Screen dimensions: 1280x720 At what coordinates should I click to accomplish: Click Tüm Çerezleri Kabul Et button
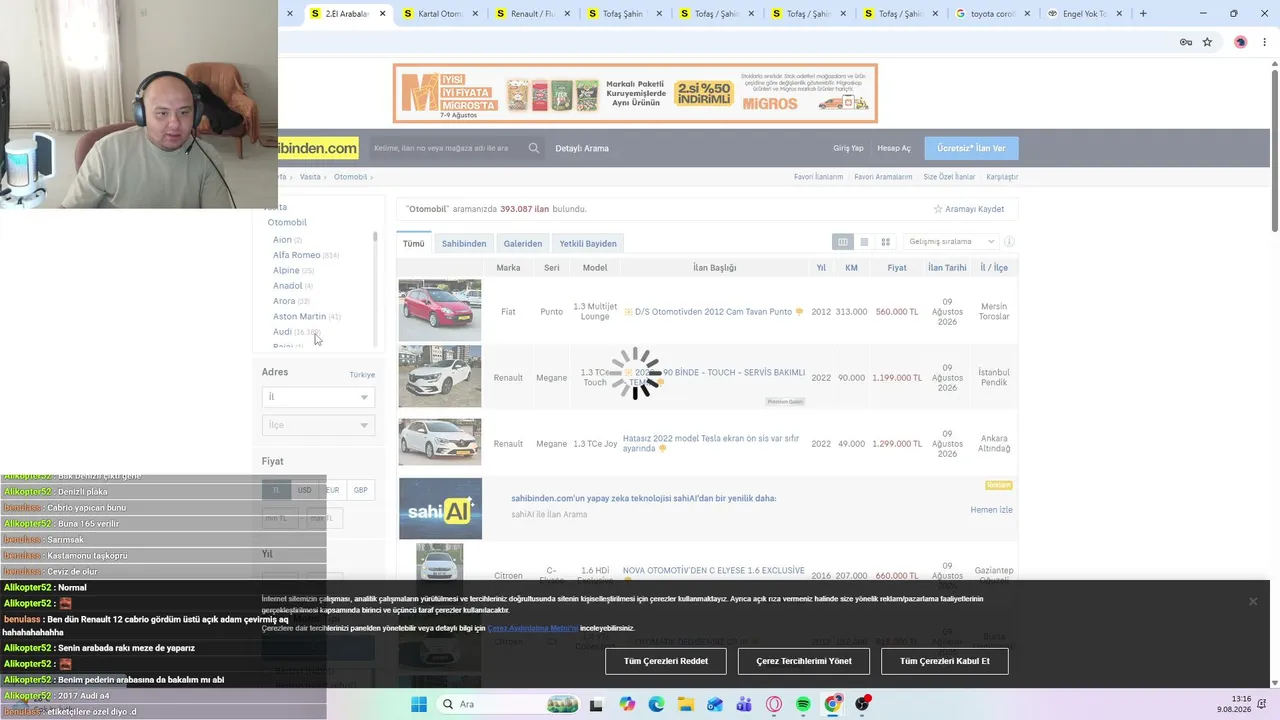click(945, 661)
